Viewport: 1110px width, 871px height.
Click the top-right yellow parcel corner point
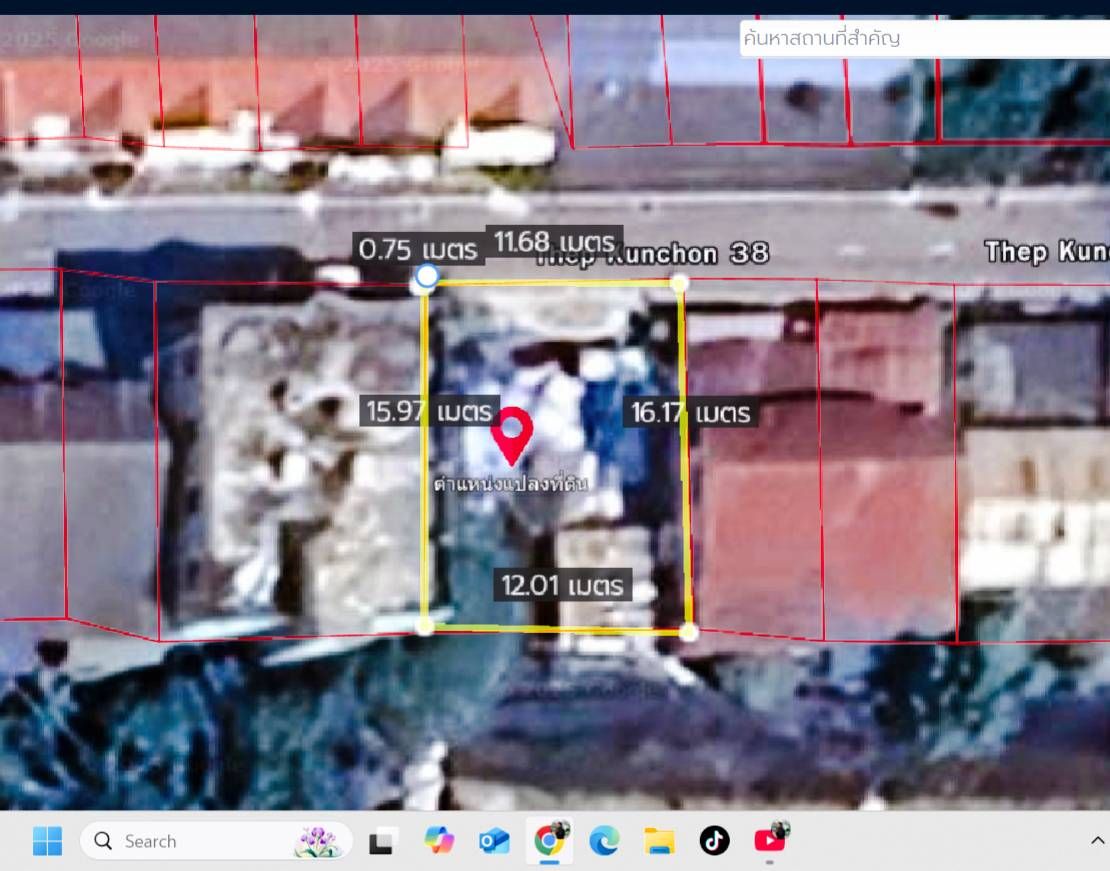pos(679,283)
